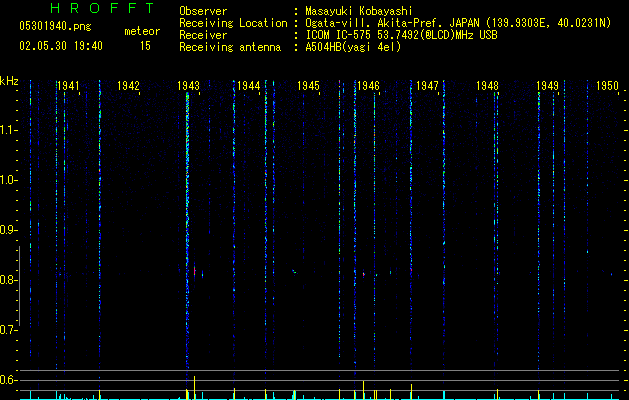Click the kHz axis unit label

(x=9, y=81)
